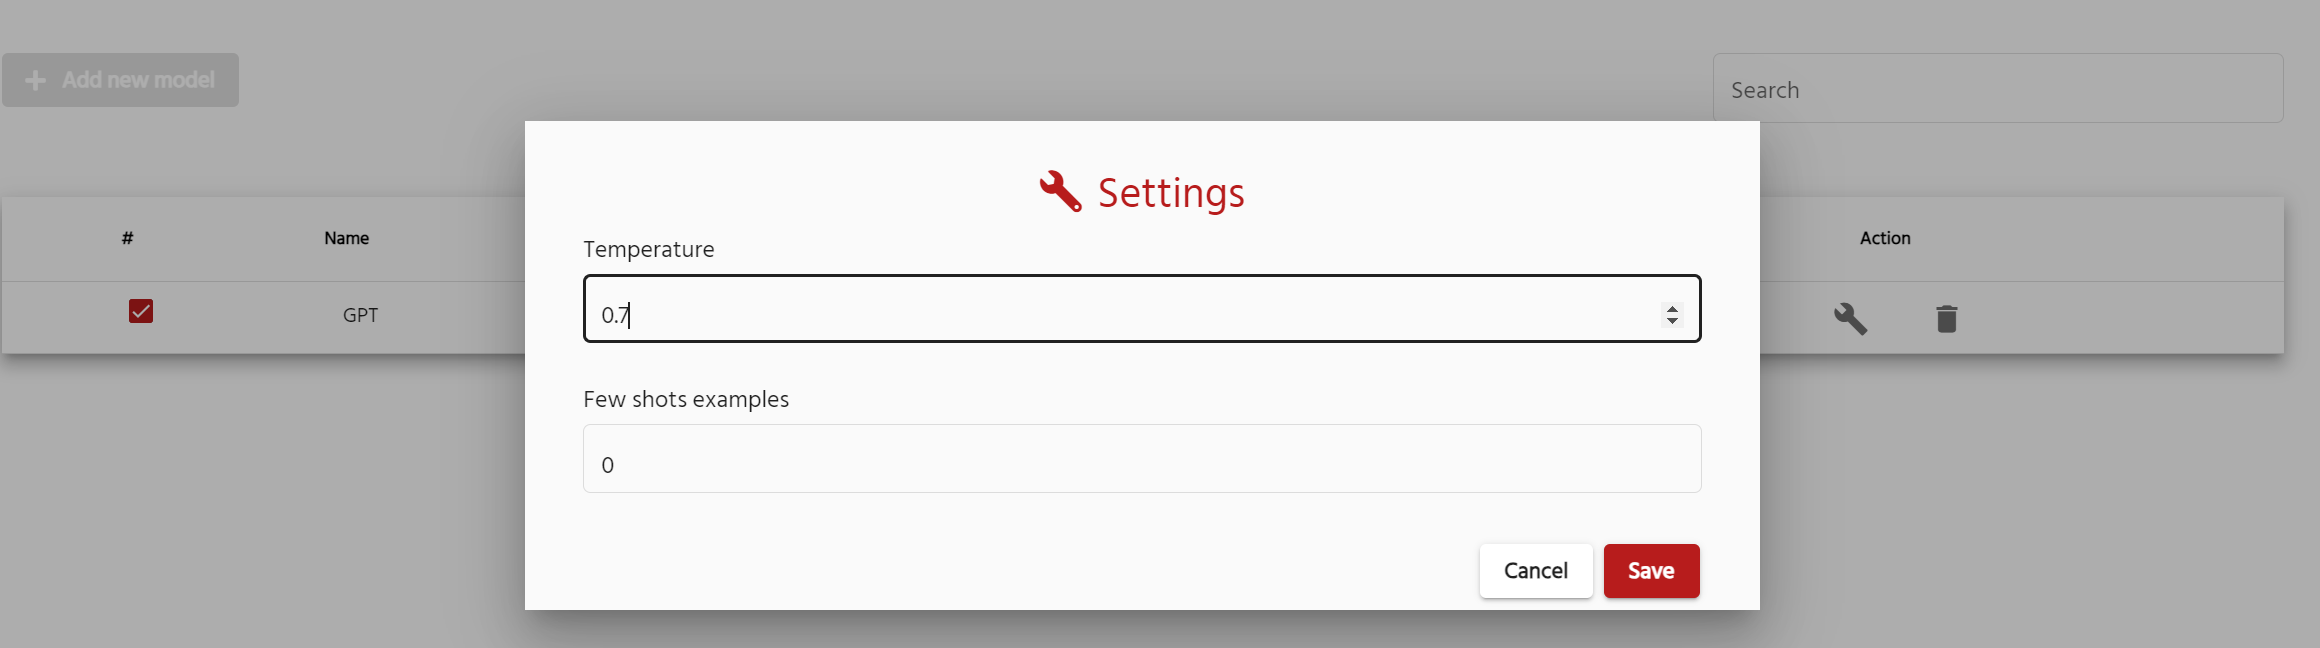Increase Temperature with the up stepper arrow
Screen dimensions: 2320x648
pos(1672,308)
